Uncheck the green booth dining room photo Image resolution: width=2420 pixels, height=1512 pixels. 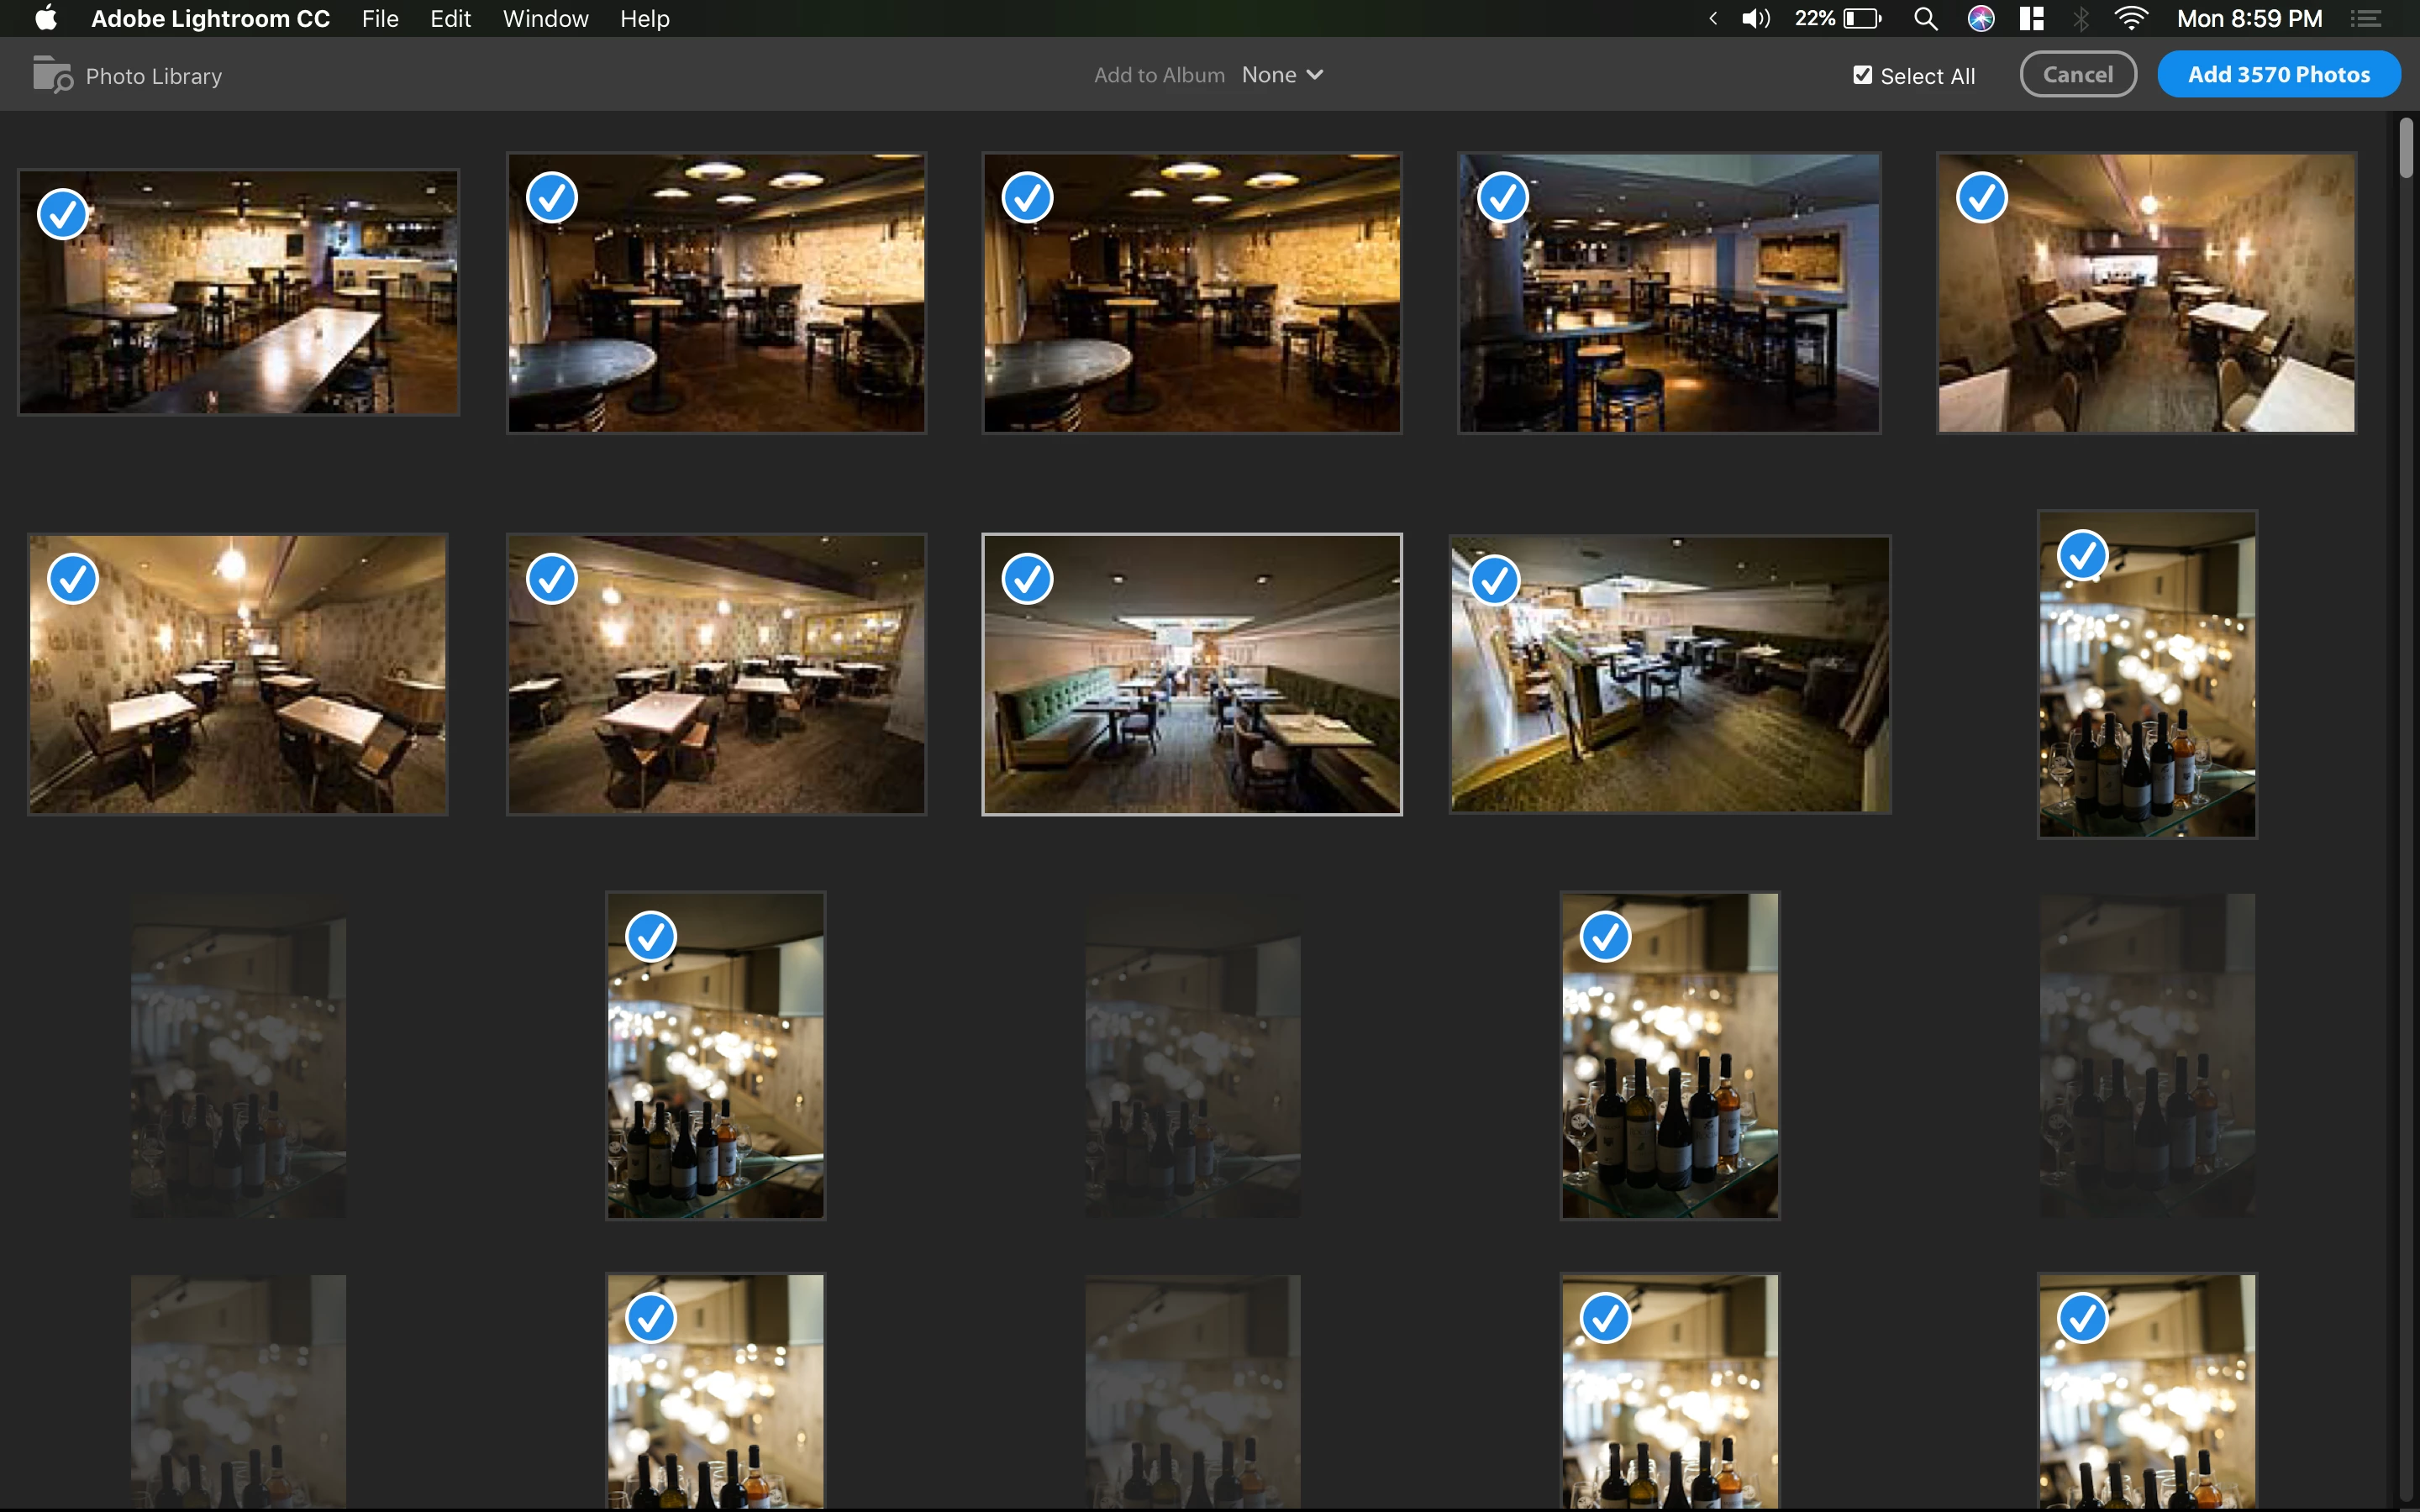(x=1027, y=579)
